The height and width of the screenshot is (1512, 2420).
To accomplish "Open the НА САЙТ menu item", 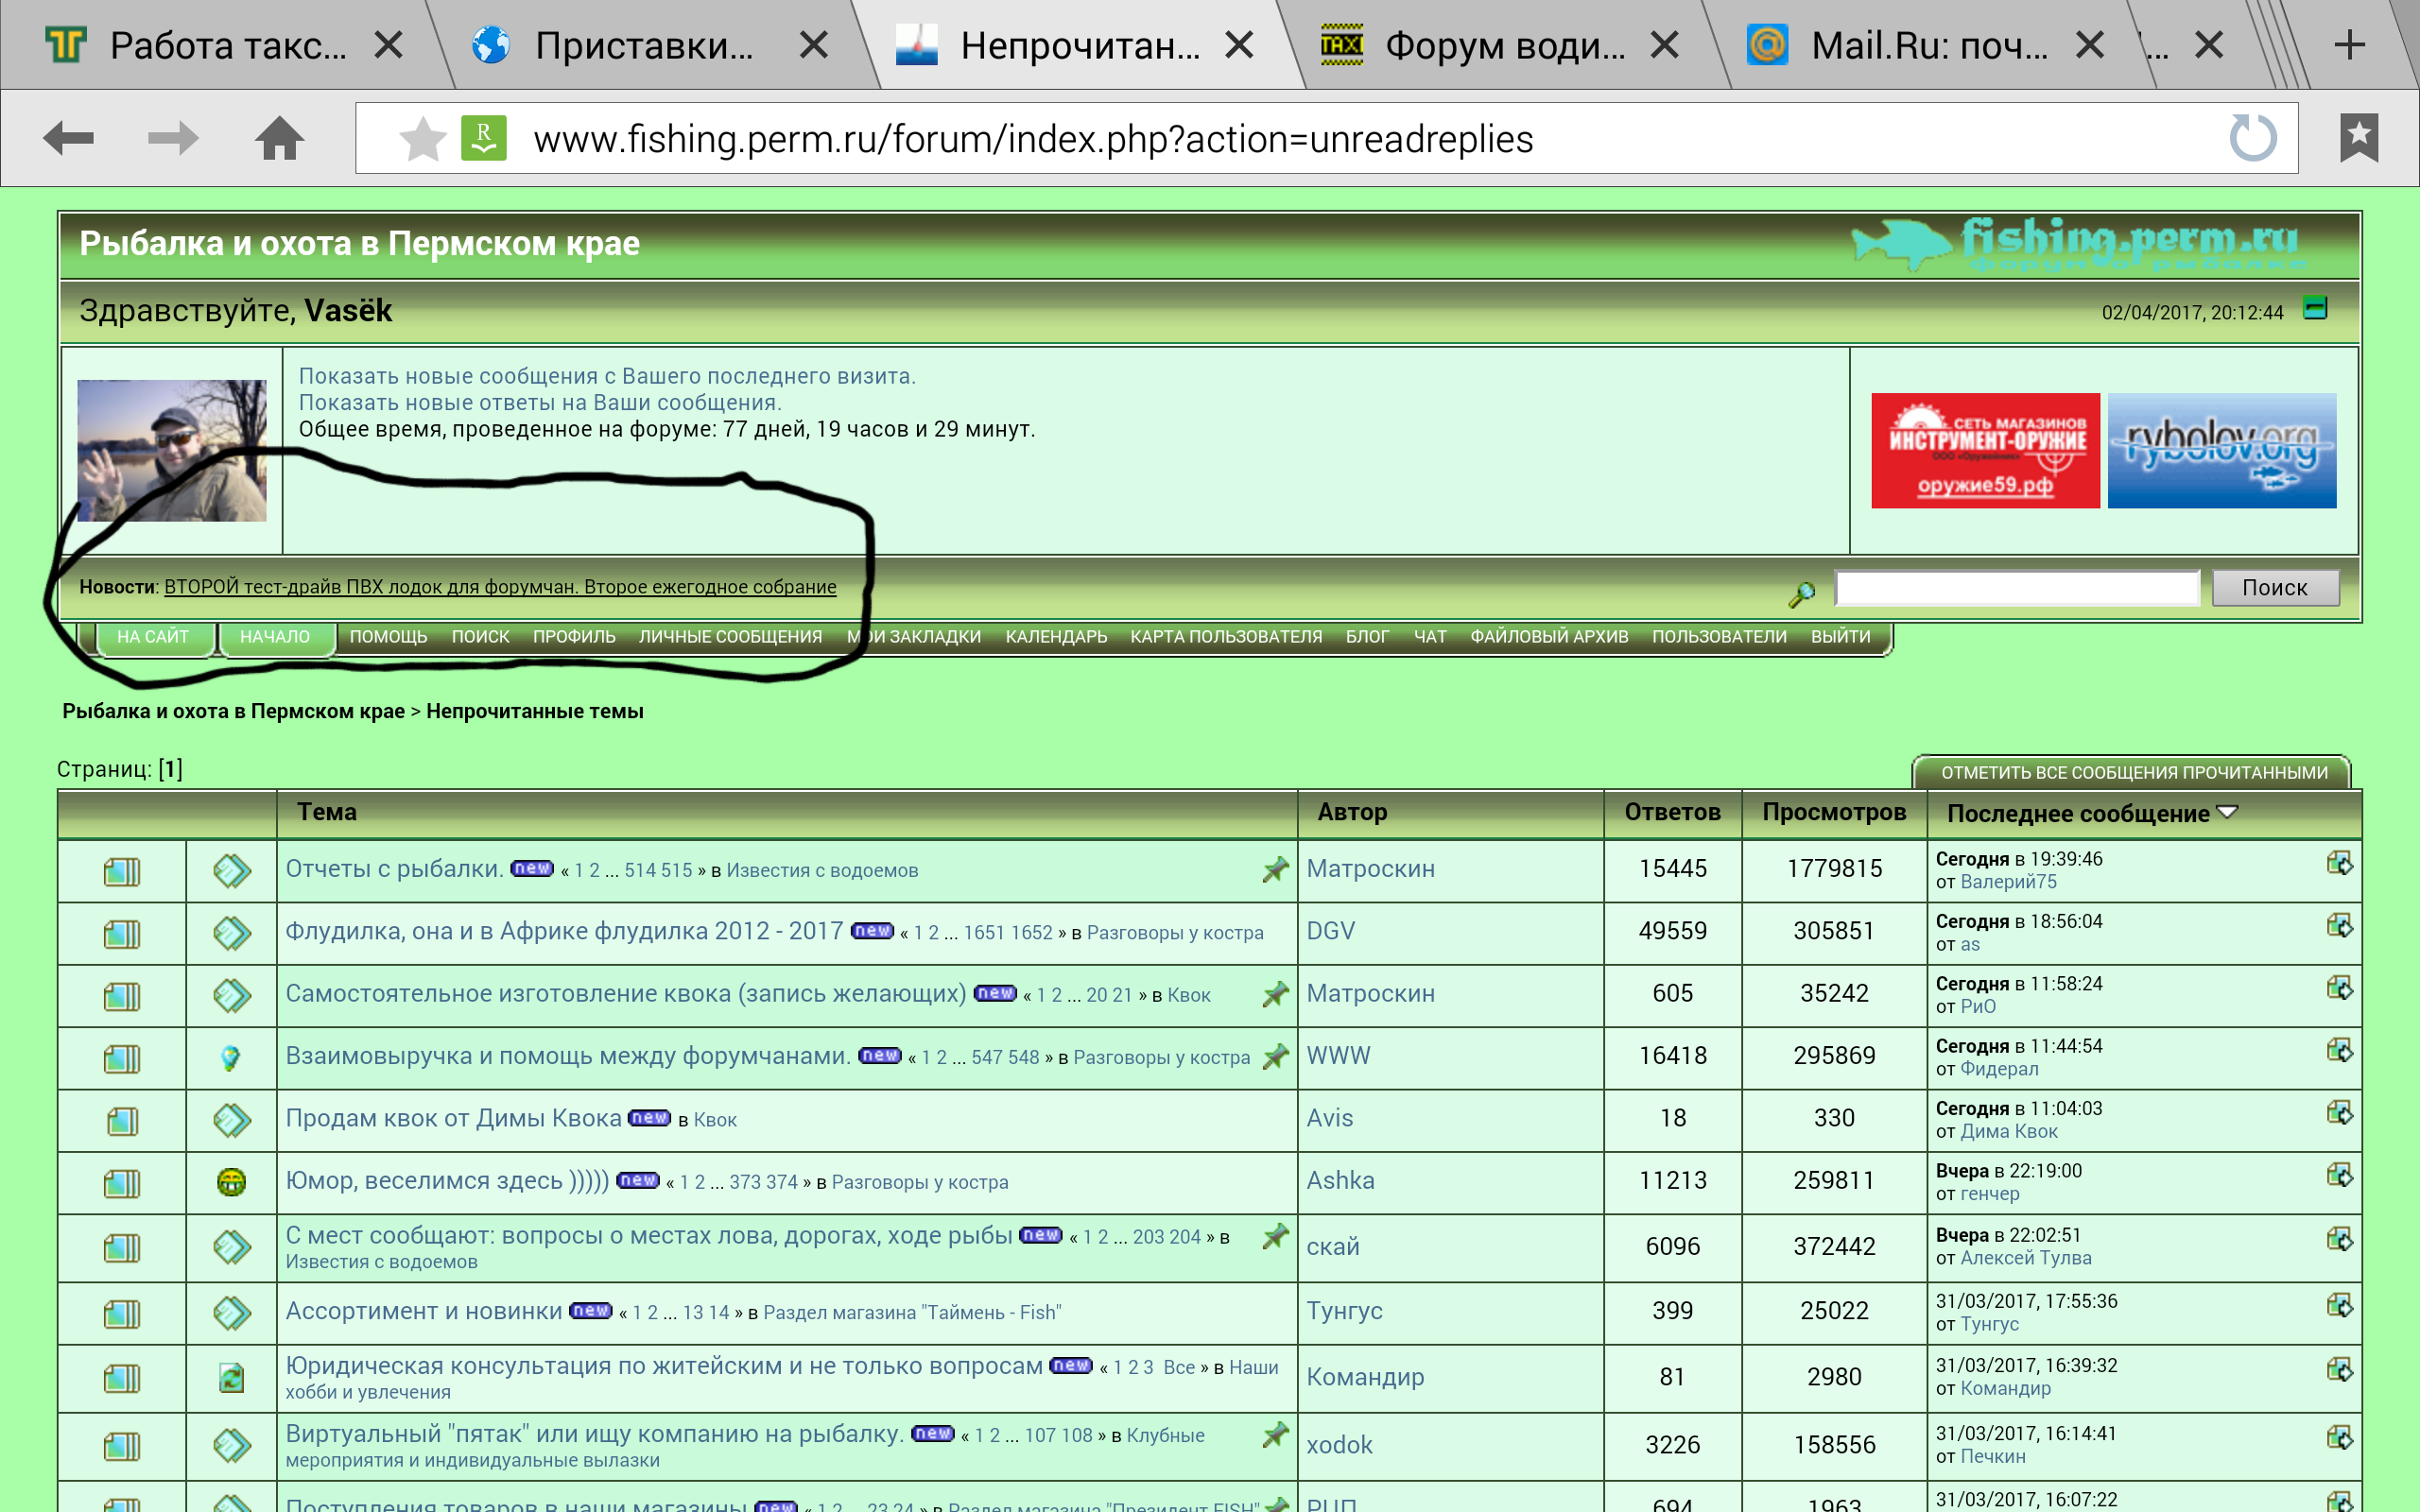I will [153, 636].
